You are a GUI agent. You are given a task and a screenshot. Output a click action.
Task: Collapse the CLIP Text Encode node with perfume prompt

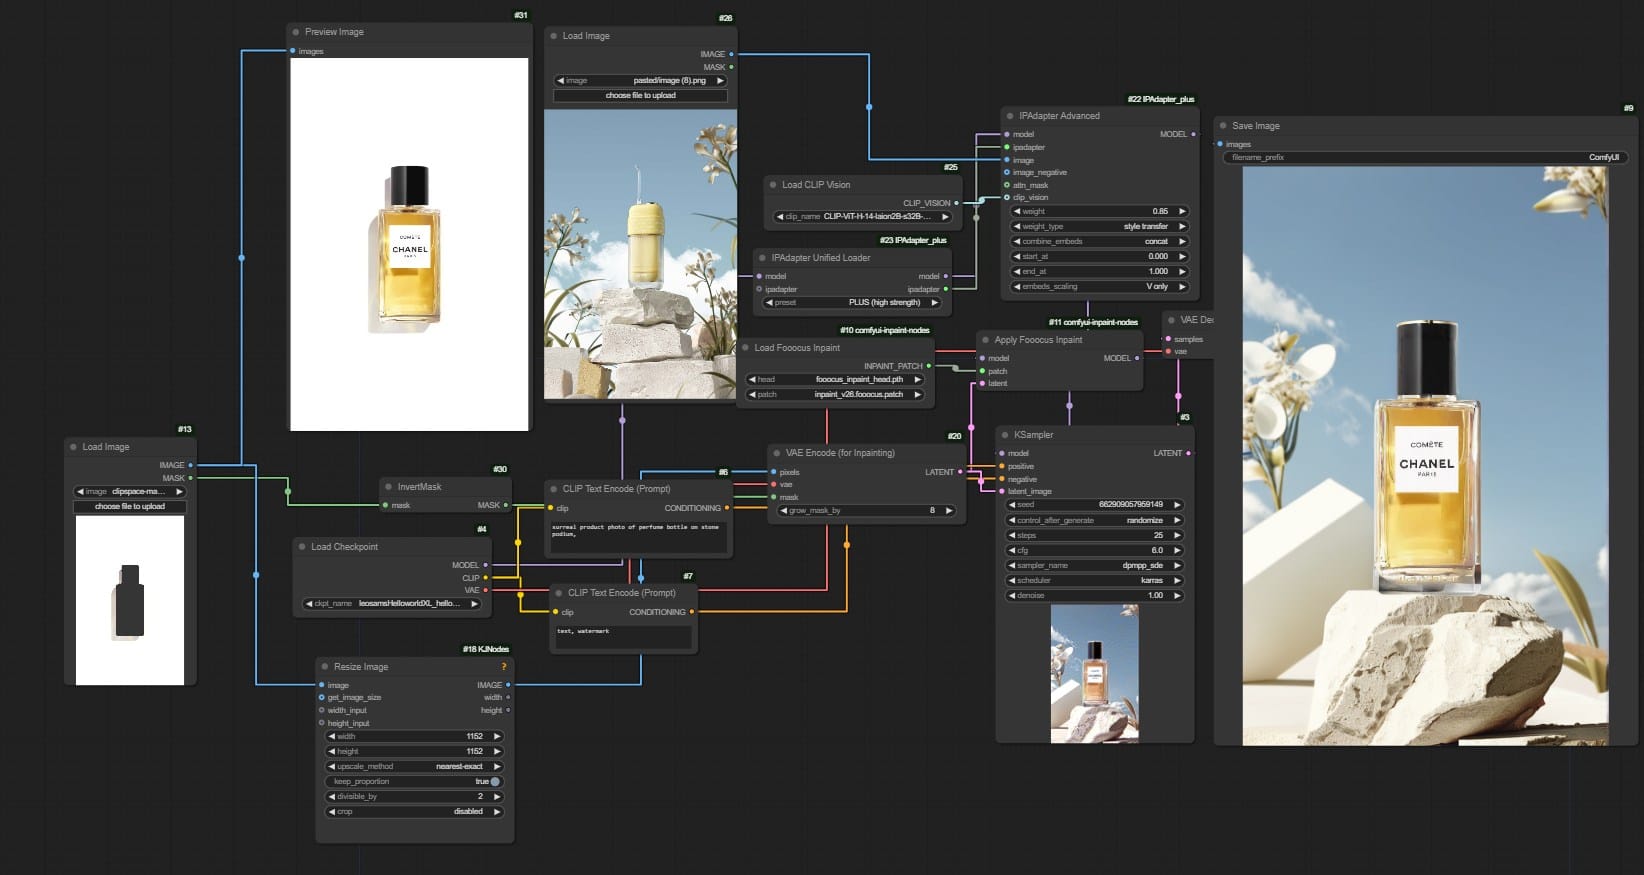pyautogui.click(x=553, y=489)
